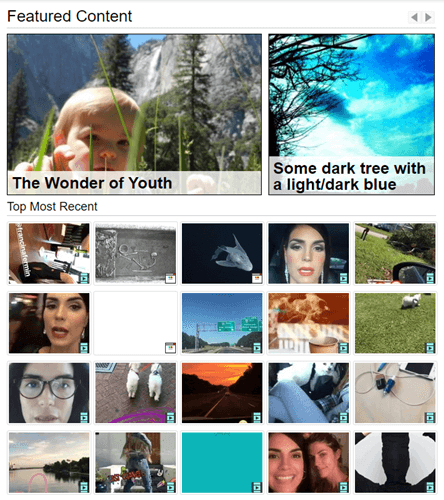The height and width of the screenshot is (500, 444).
Task: Click Some dark tree with a light/dark blue caption
Action: pos(349,176)
